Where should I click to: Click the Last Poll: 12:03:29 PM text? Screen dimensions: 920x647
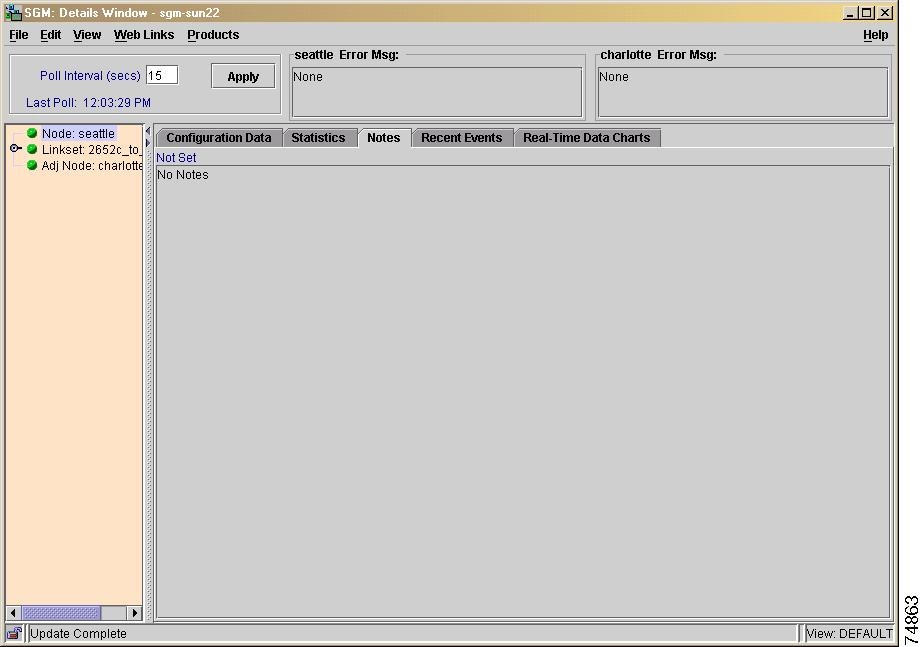tap(89, 103)
